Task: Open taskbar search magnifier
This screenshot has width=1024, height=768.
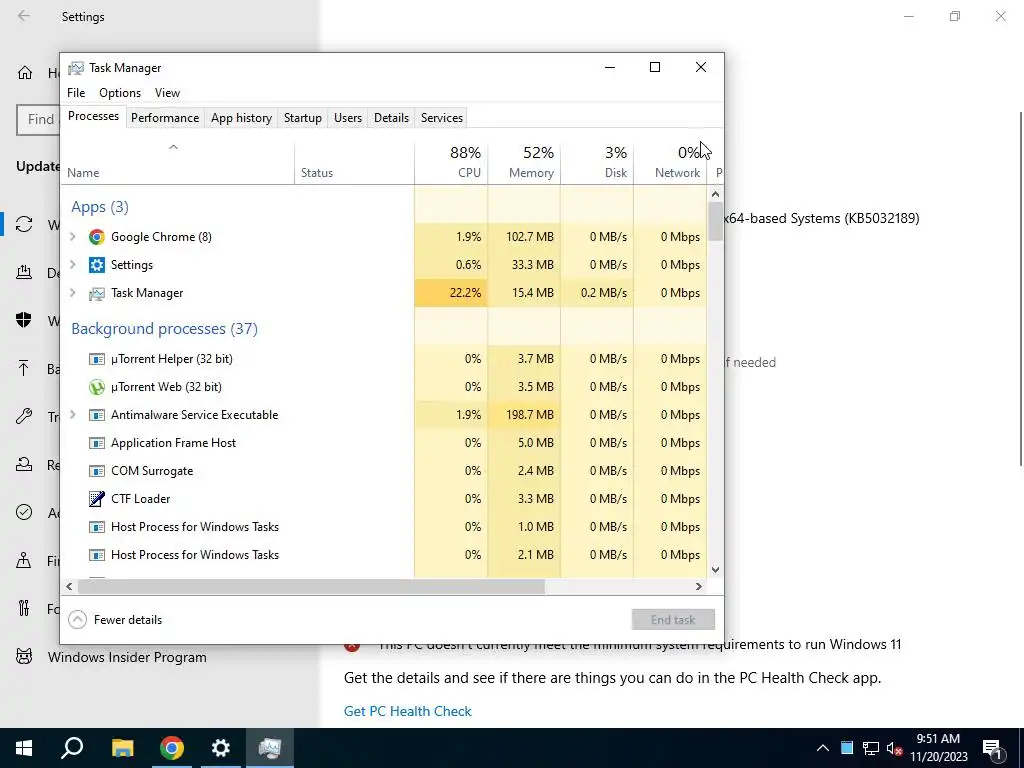Action: pyautogui.click(x=72, y=748)
